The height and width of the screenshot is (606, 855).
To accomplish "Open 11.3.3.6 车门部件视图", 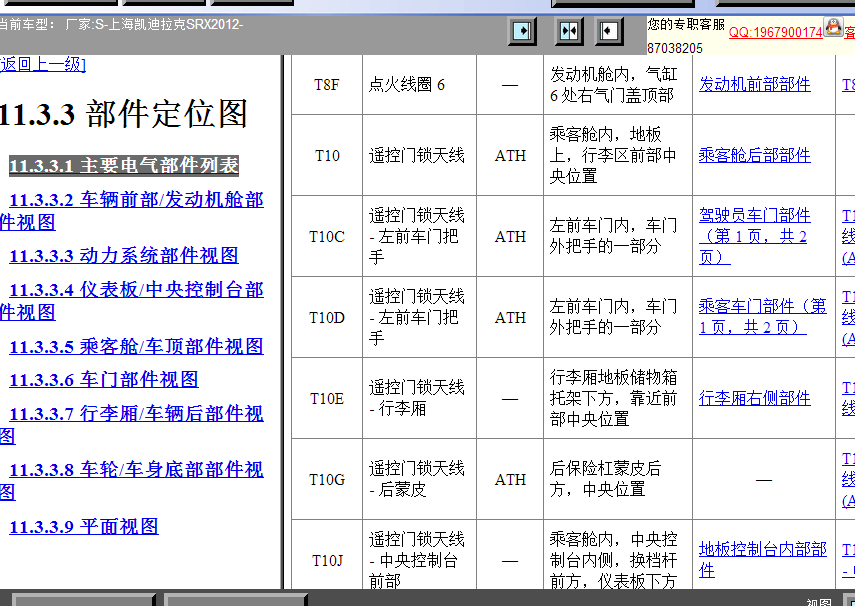I will point(104,380).
